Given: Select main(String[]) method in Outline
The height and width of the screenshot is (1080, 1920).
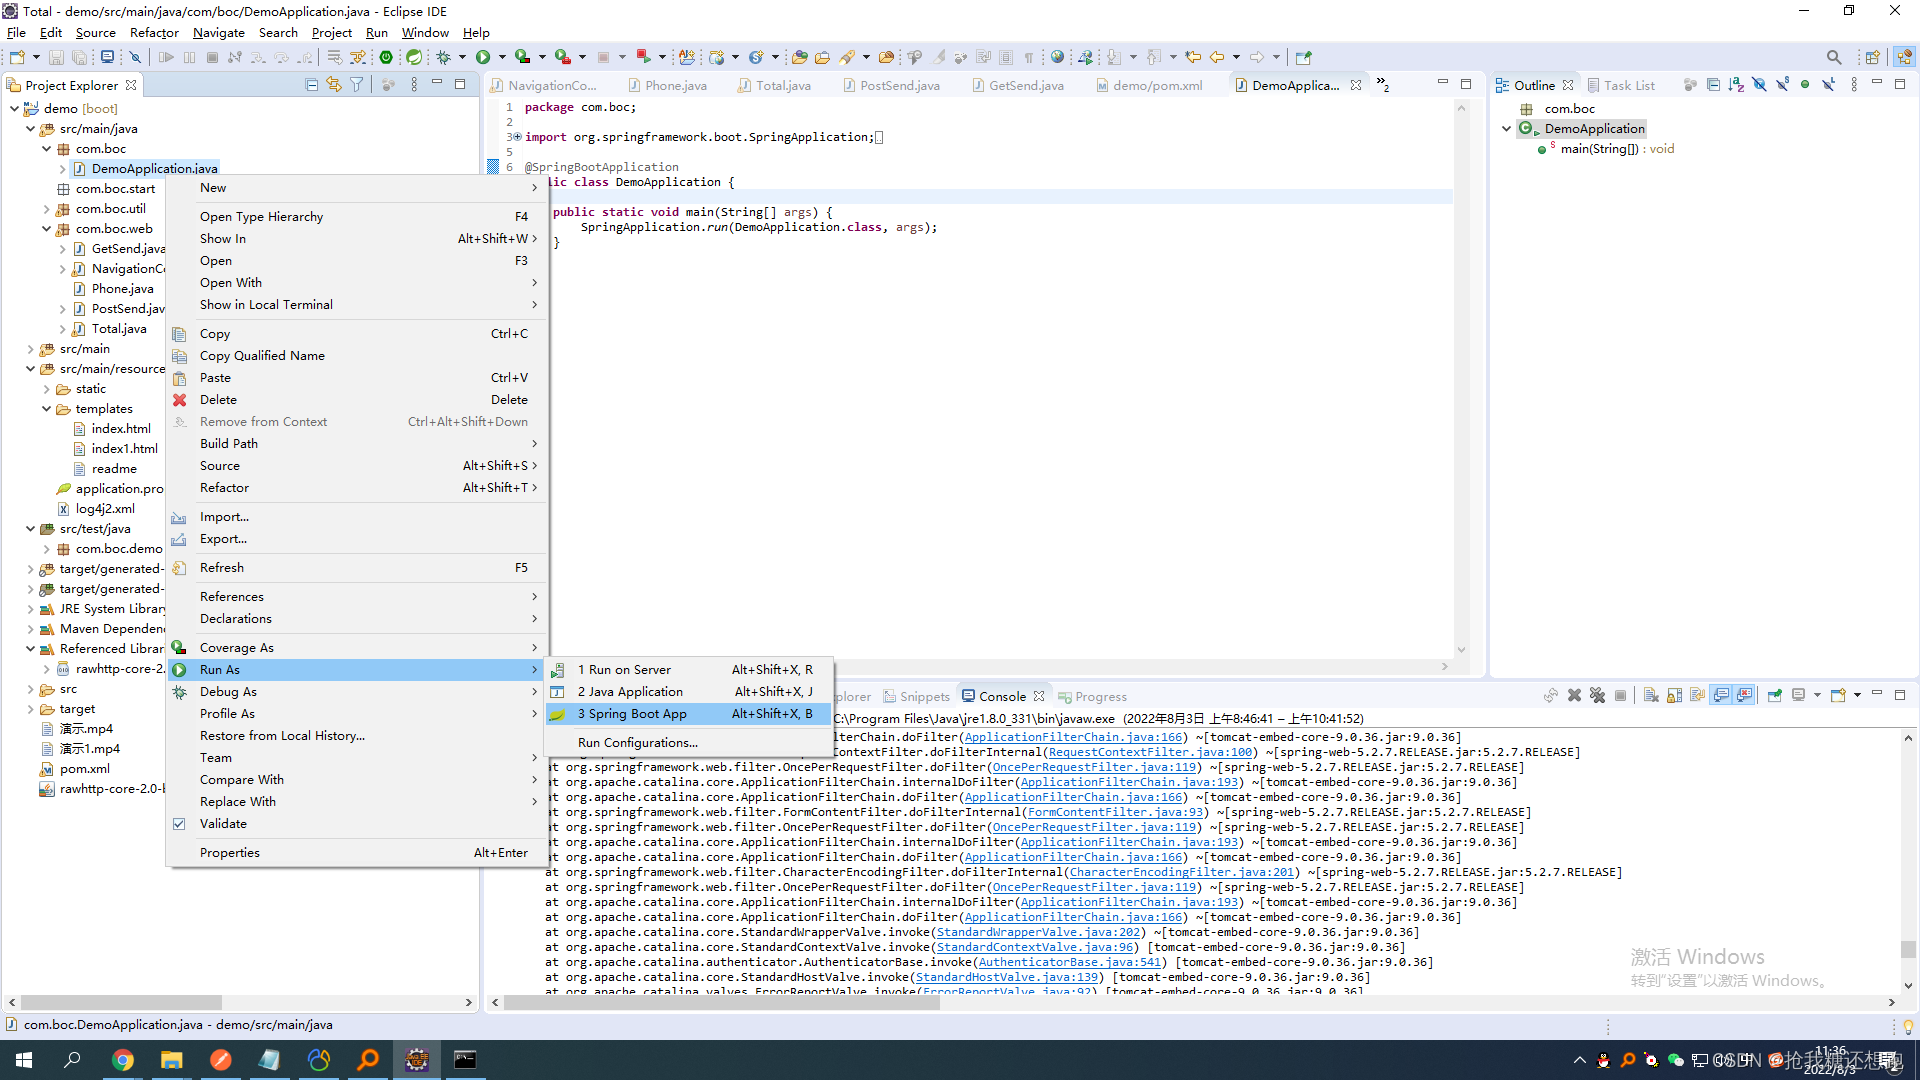Looking at the screenshot, I should pyautogui.click(x=1617, y=149).
